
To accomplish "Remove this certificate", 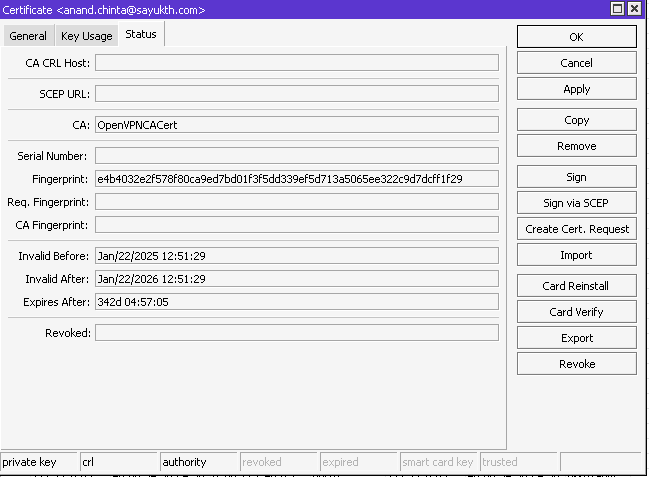I will 577,146.
